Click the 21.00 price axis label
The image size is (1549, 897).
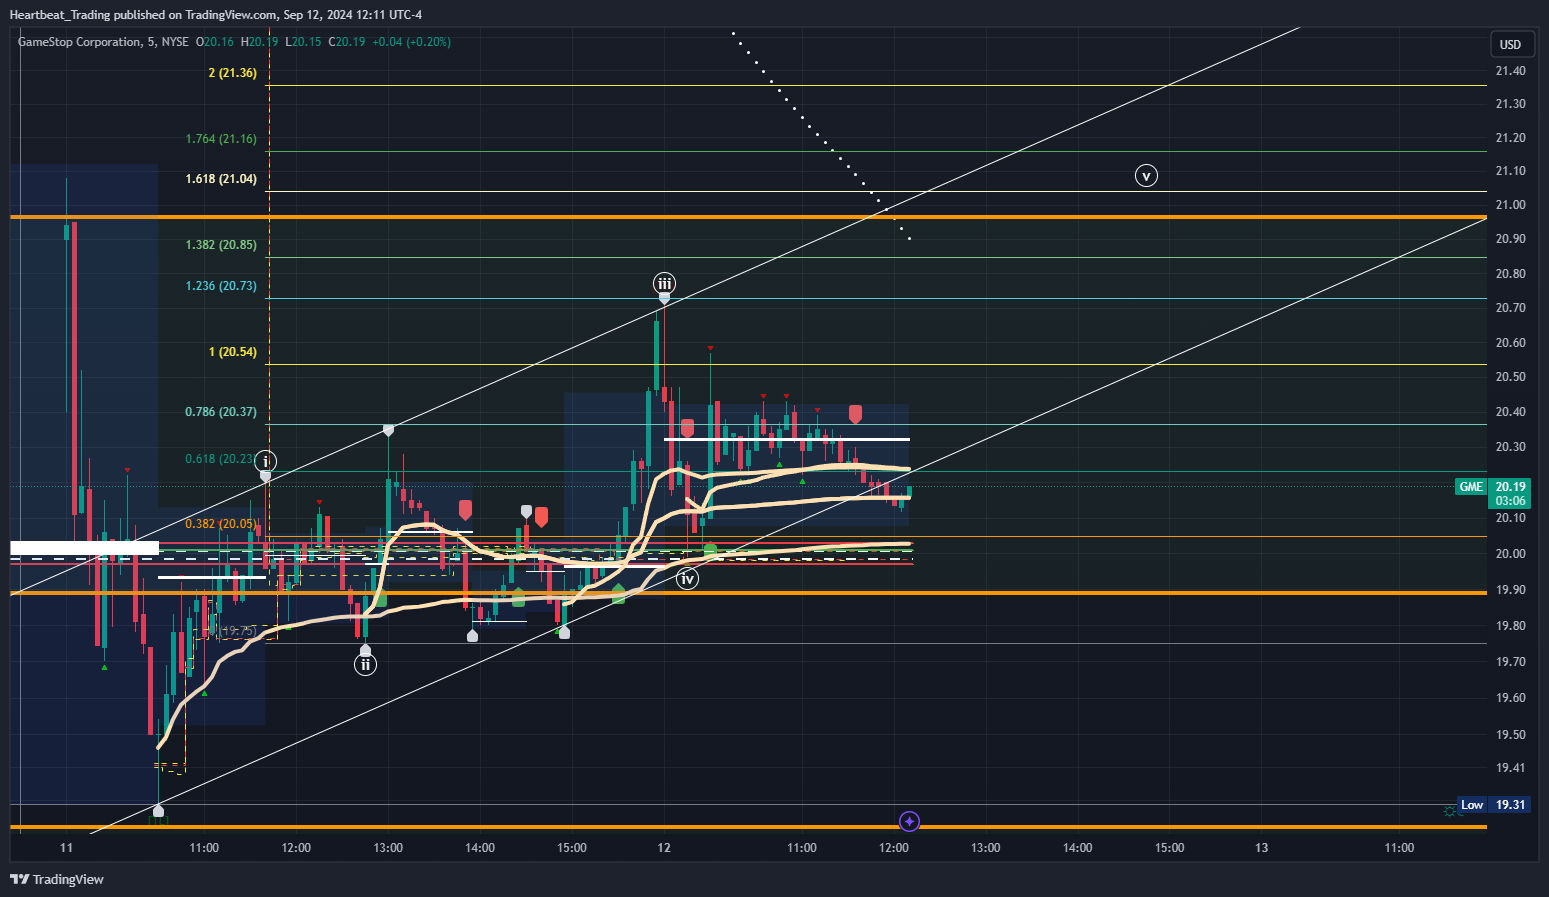coord(1510,205)
